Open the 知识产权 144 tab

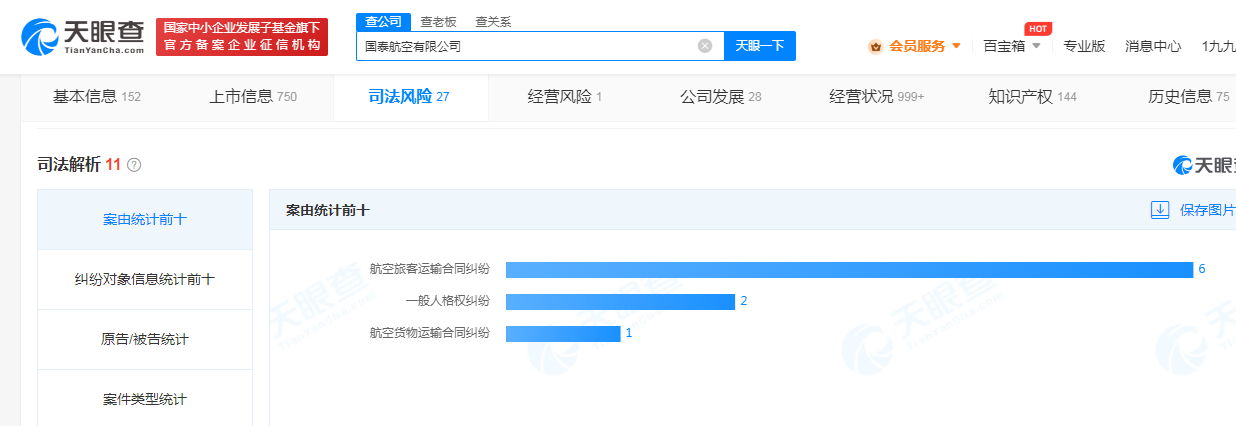[1033, 97]
